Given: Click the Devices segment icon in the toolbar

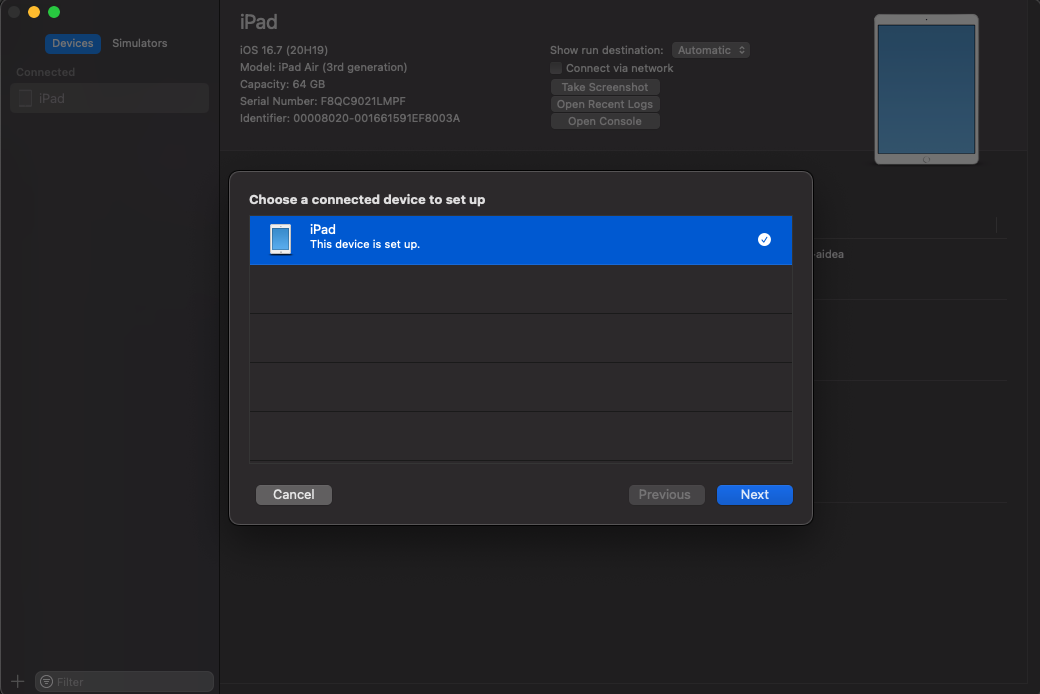Looking at the screenshot, I should point(72,43).
